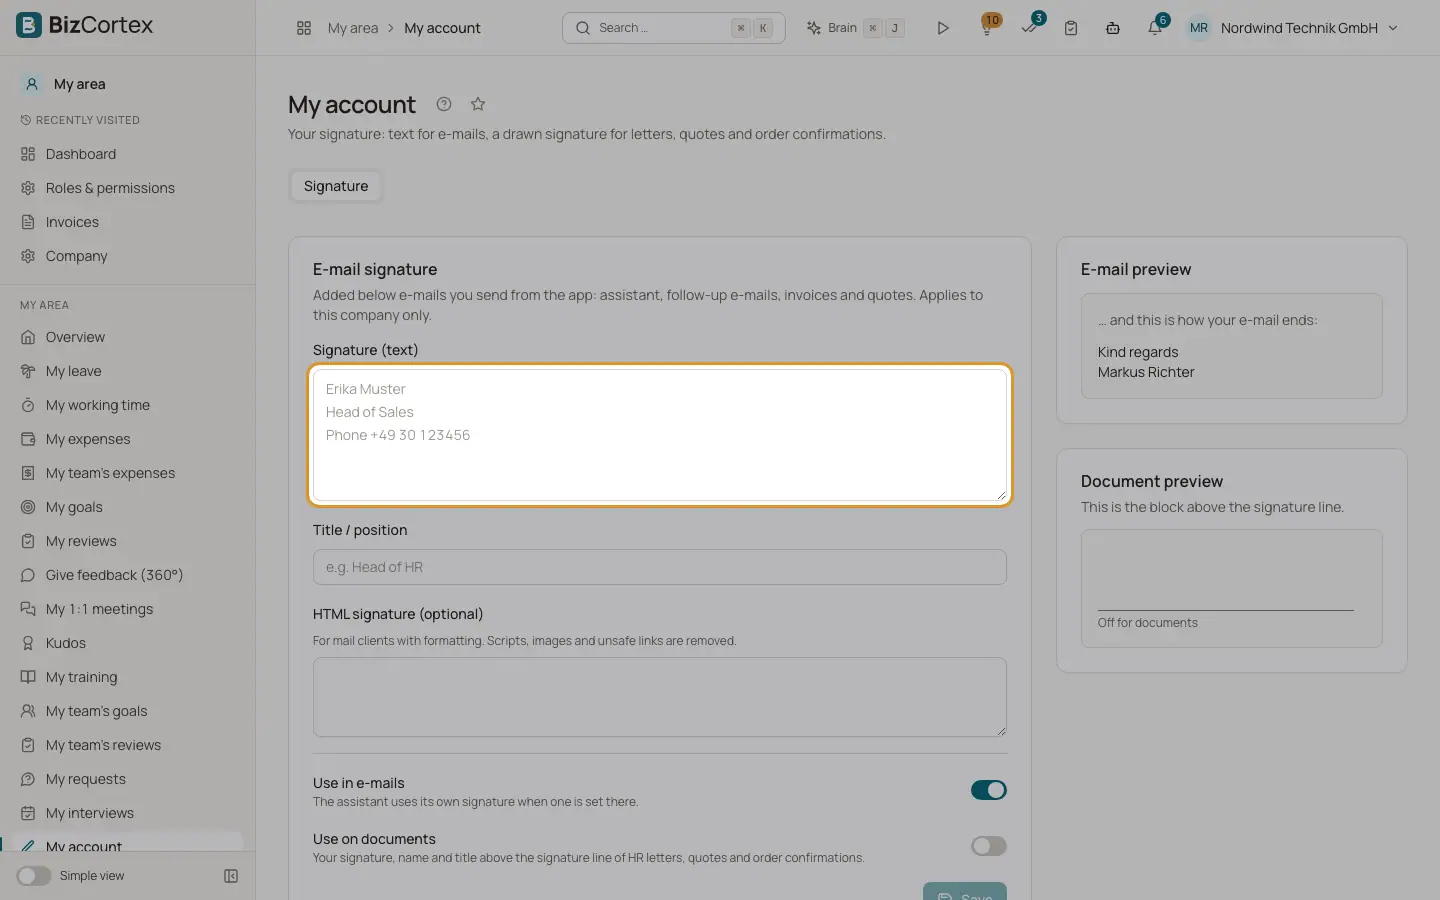Viewport: 1440px width, 900px height.
Task: Open the robot assistant icon
Action: pos(1113,28)
